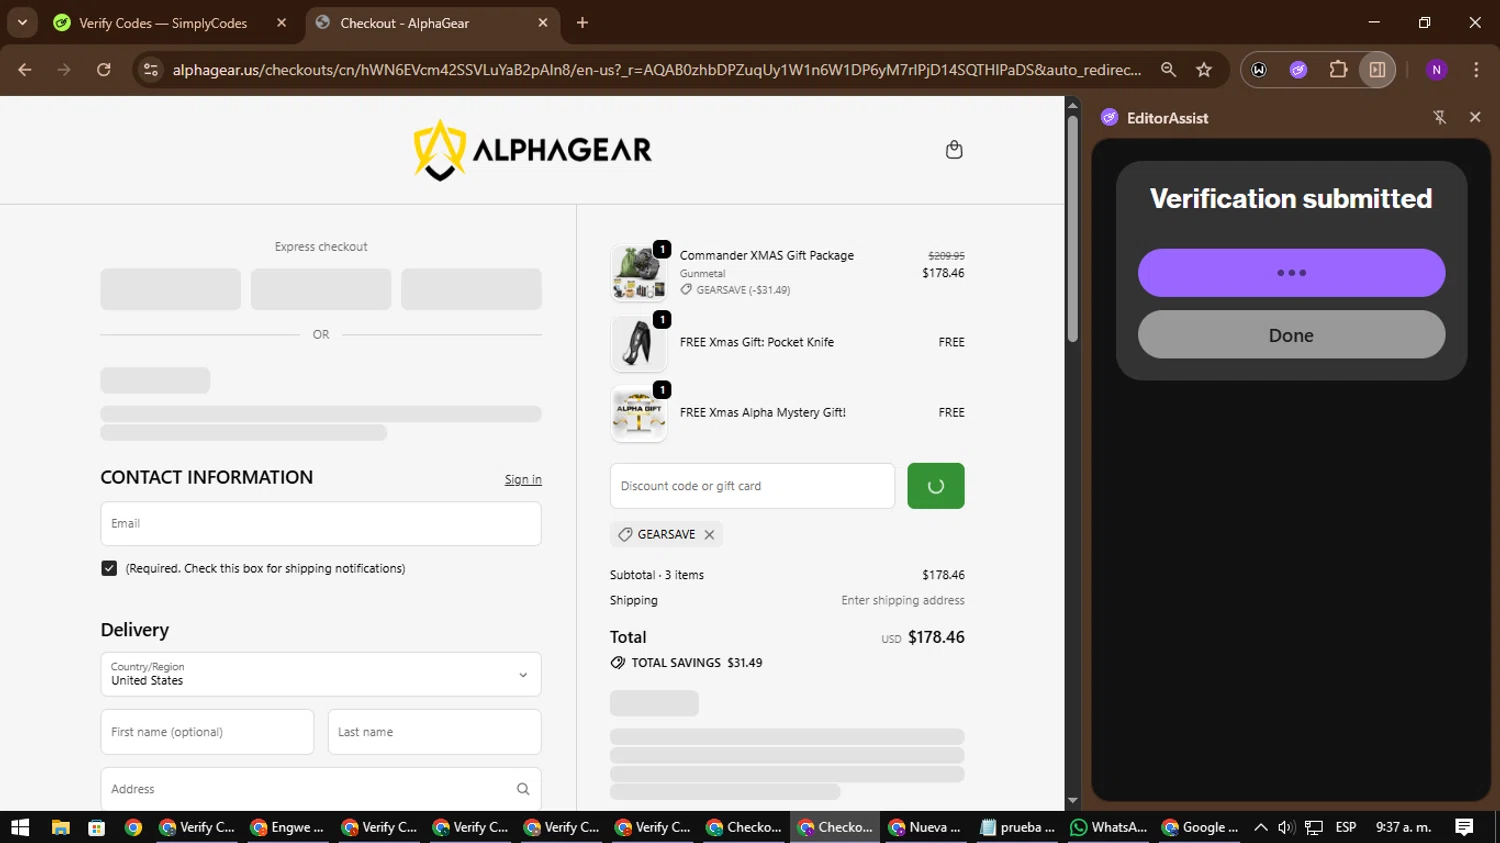Close the Verify Codes — SimplyCodes tab
Image resolution: width=1500 pixels, height=843 pixels.
[281, 23]
